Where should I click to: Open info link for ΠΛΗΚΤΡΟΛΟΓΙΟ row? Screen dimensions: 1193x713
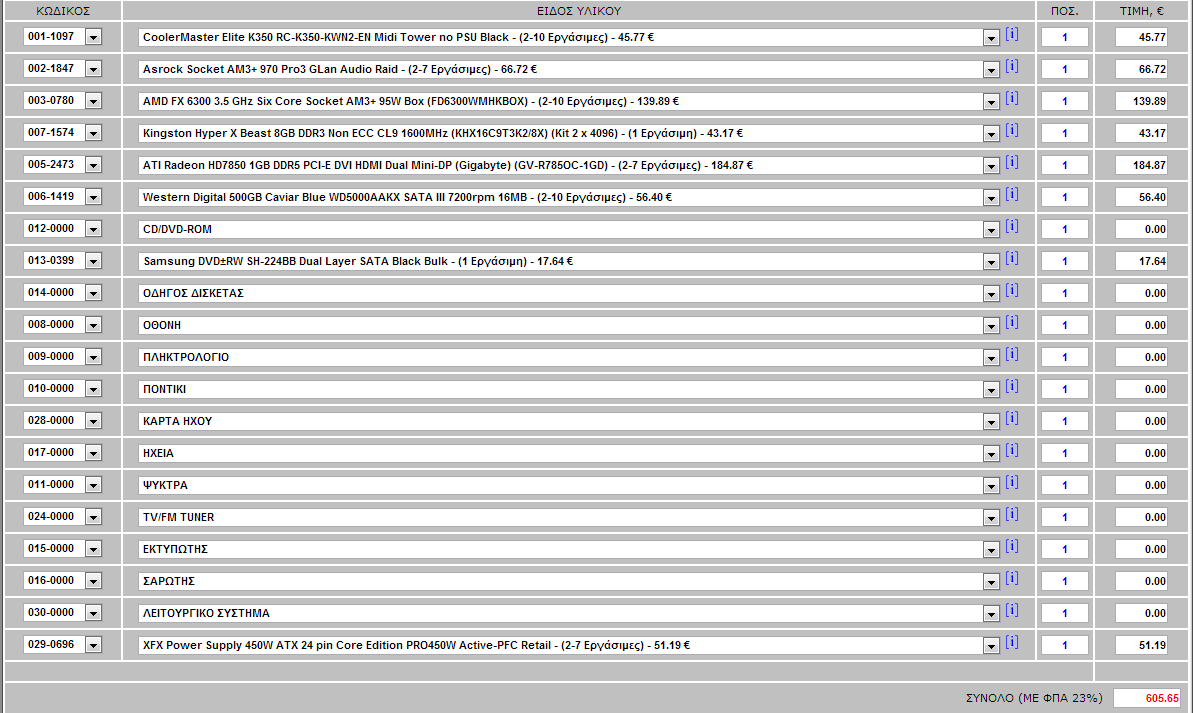(1011, 354)
